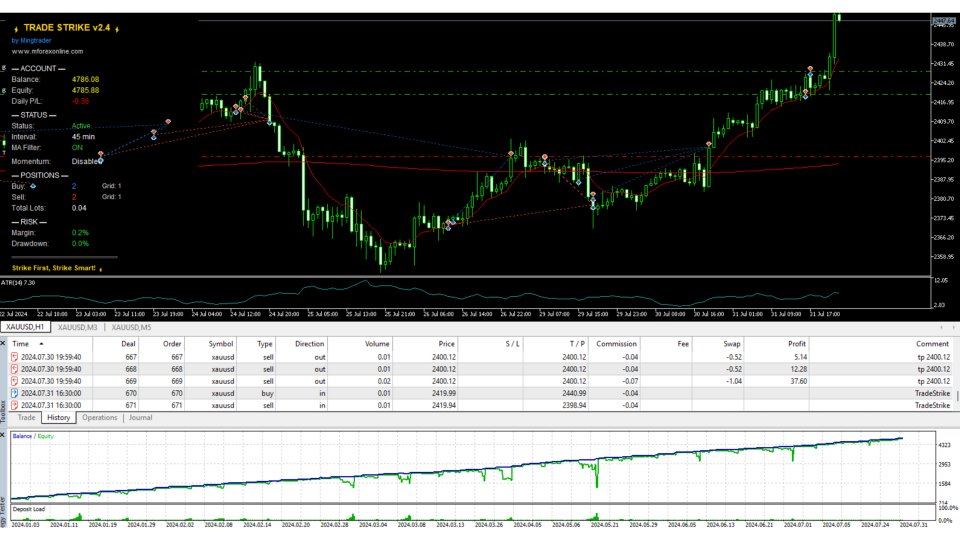Click the history table vertical scrollbar thumb
Viewport: 960px width, 540px height.
click(956, 396)
